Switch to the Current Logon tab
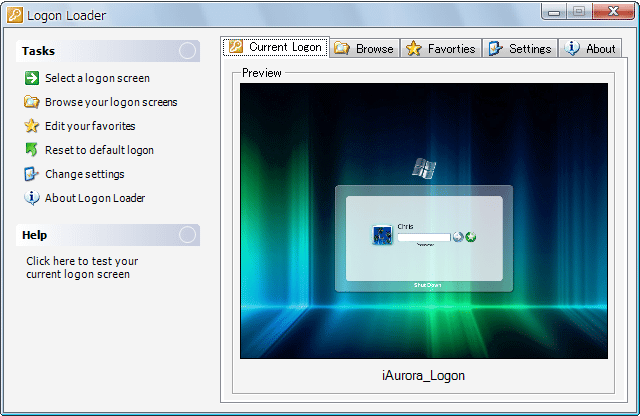Viewport: 640px width, 416px height. click(276, 47)
